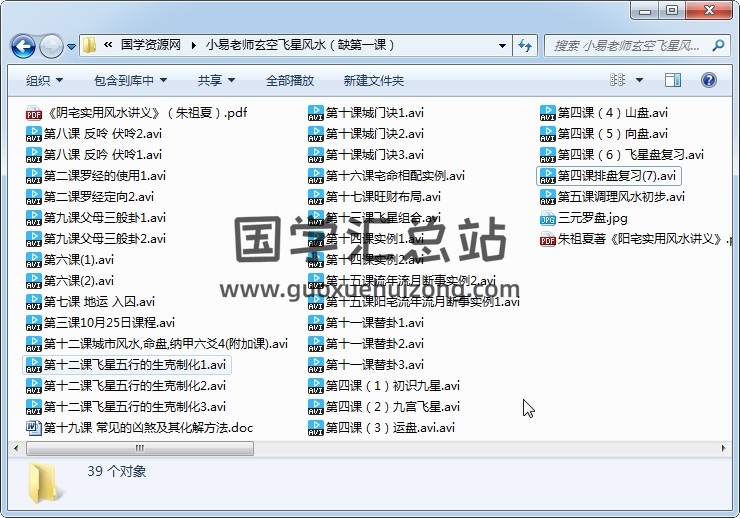Image resolution: width=740 pixels, height=518 pixels.
Task: Select PDF icon of 《阴宅实用风水讲义》
Action: click(34, 113)
